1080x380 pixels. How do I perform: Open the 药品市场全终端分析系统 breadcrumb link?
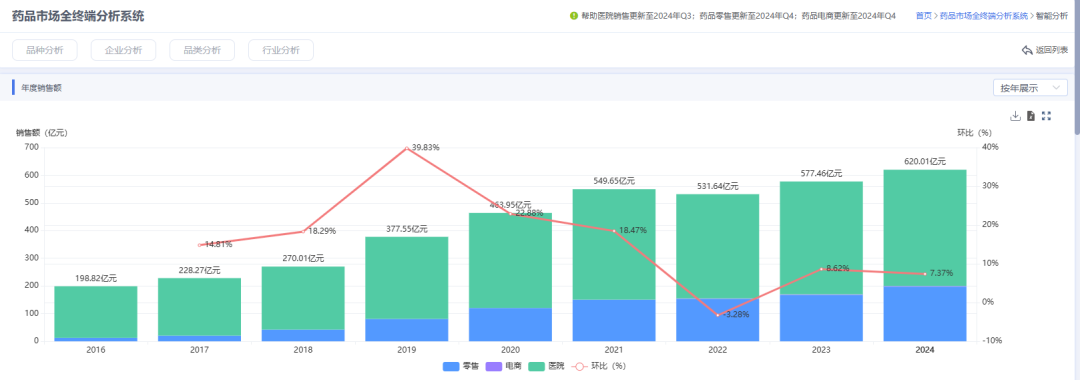pyautogui.click(x=984, y=16)
